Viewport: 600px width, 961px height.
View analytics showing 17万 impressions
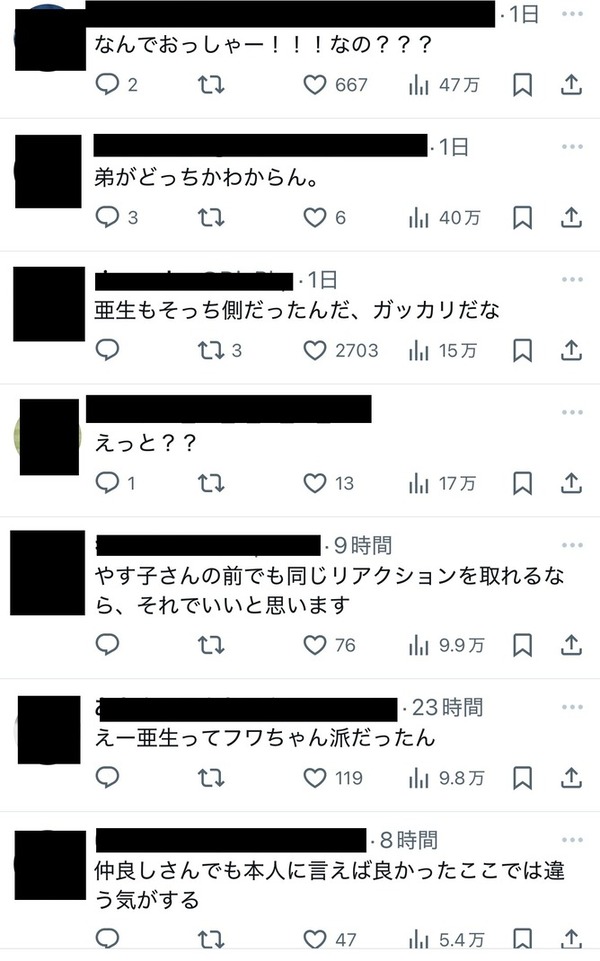pyautogui.click(x=442, y=484)
